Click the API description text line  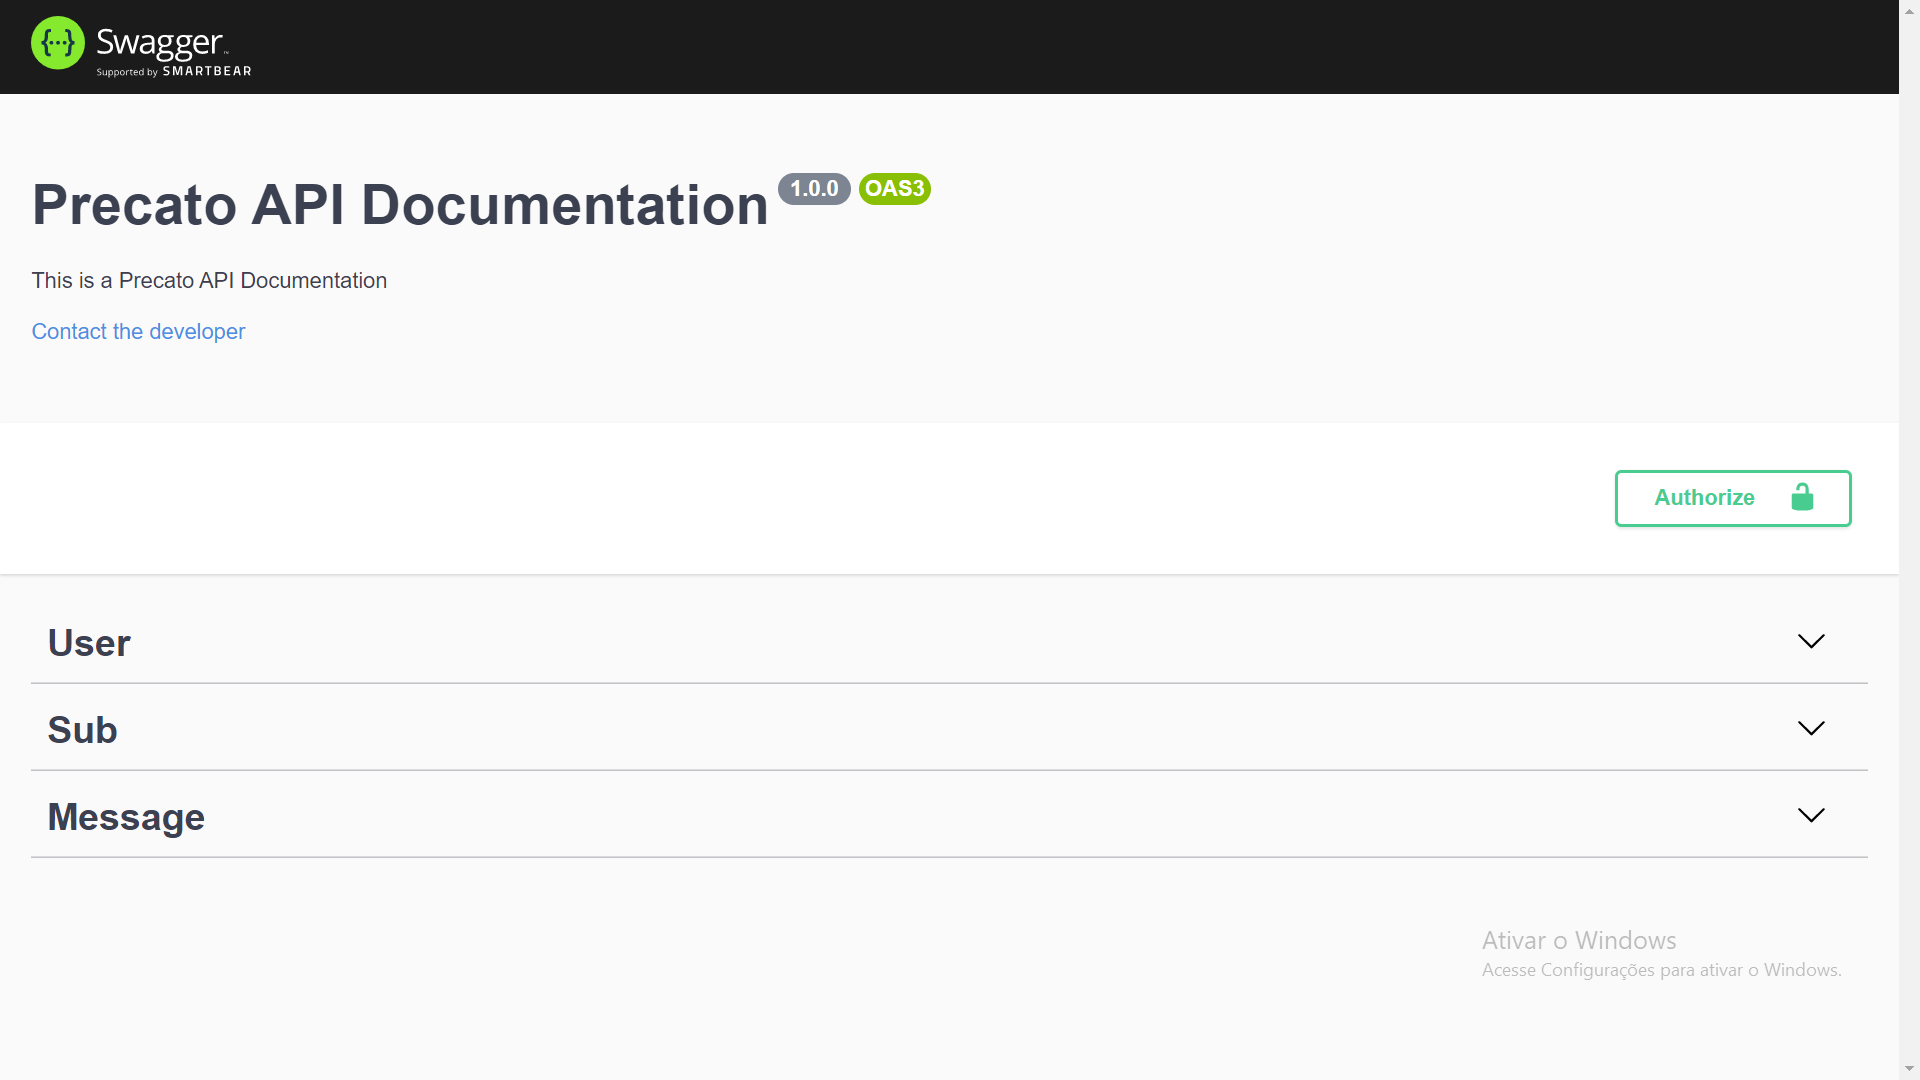209,281
